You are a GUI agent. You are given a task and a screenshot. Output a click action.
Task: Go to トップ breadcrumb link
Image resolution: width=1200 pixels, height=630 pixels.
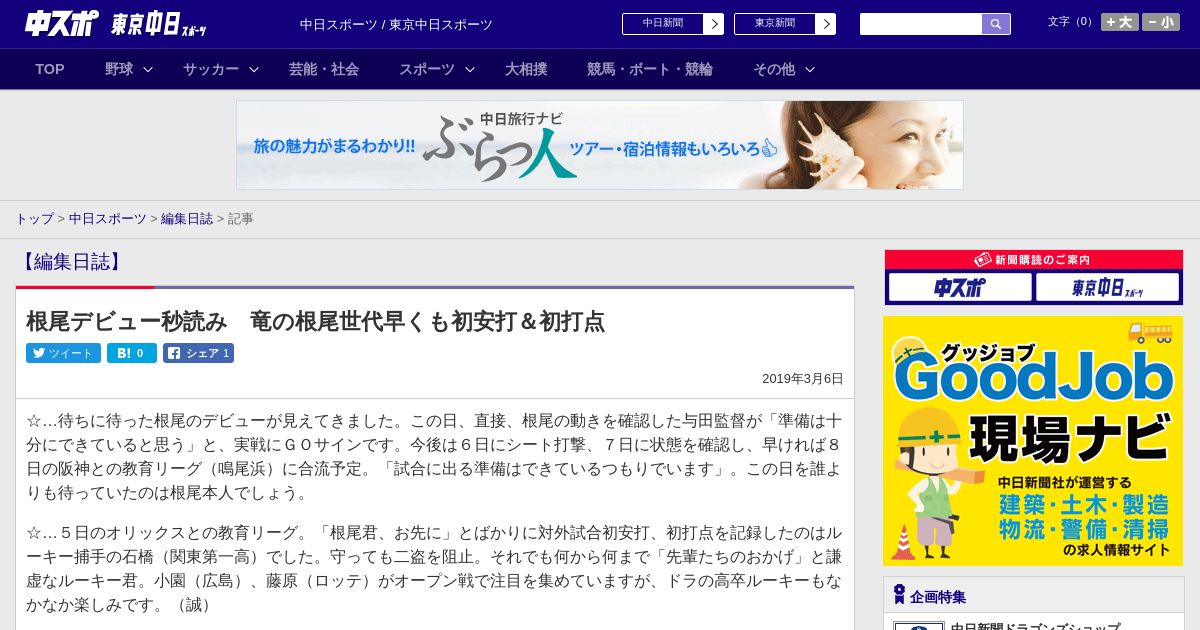34,218
